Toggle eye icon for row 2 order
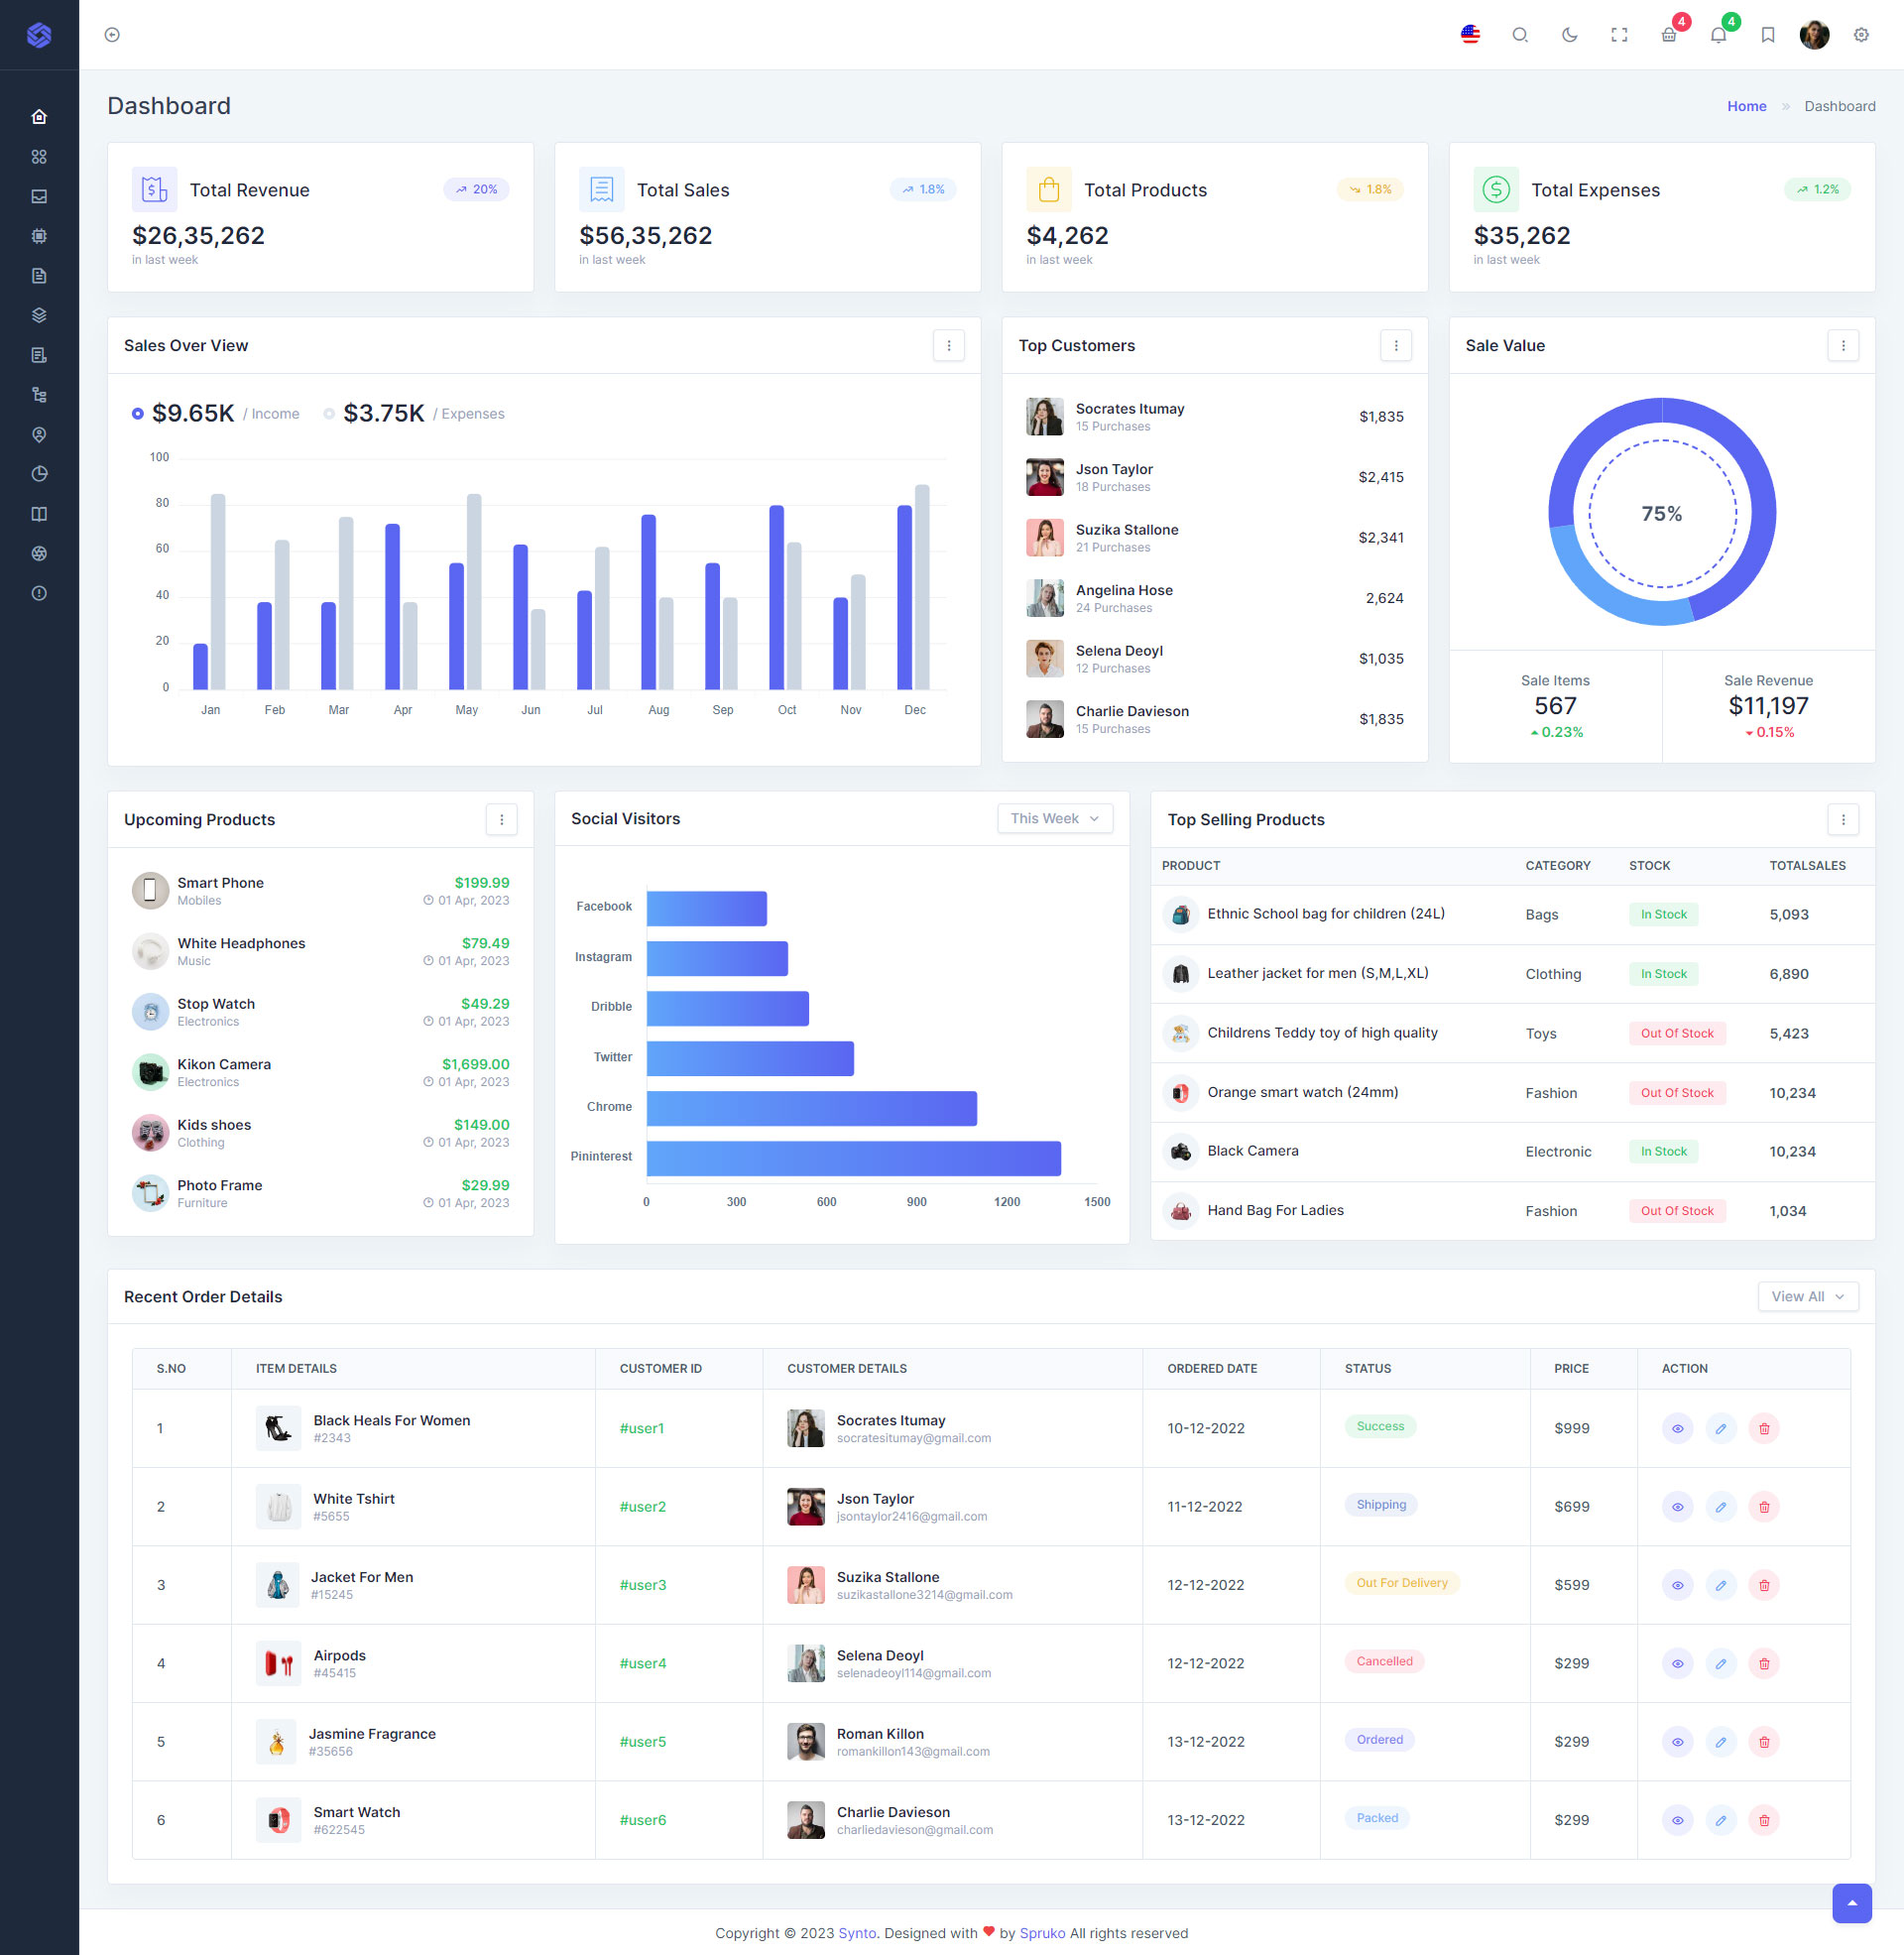1904x1955 pixels. pyautogui.click(x=1674, y=1505)
